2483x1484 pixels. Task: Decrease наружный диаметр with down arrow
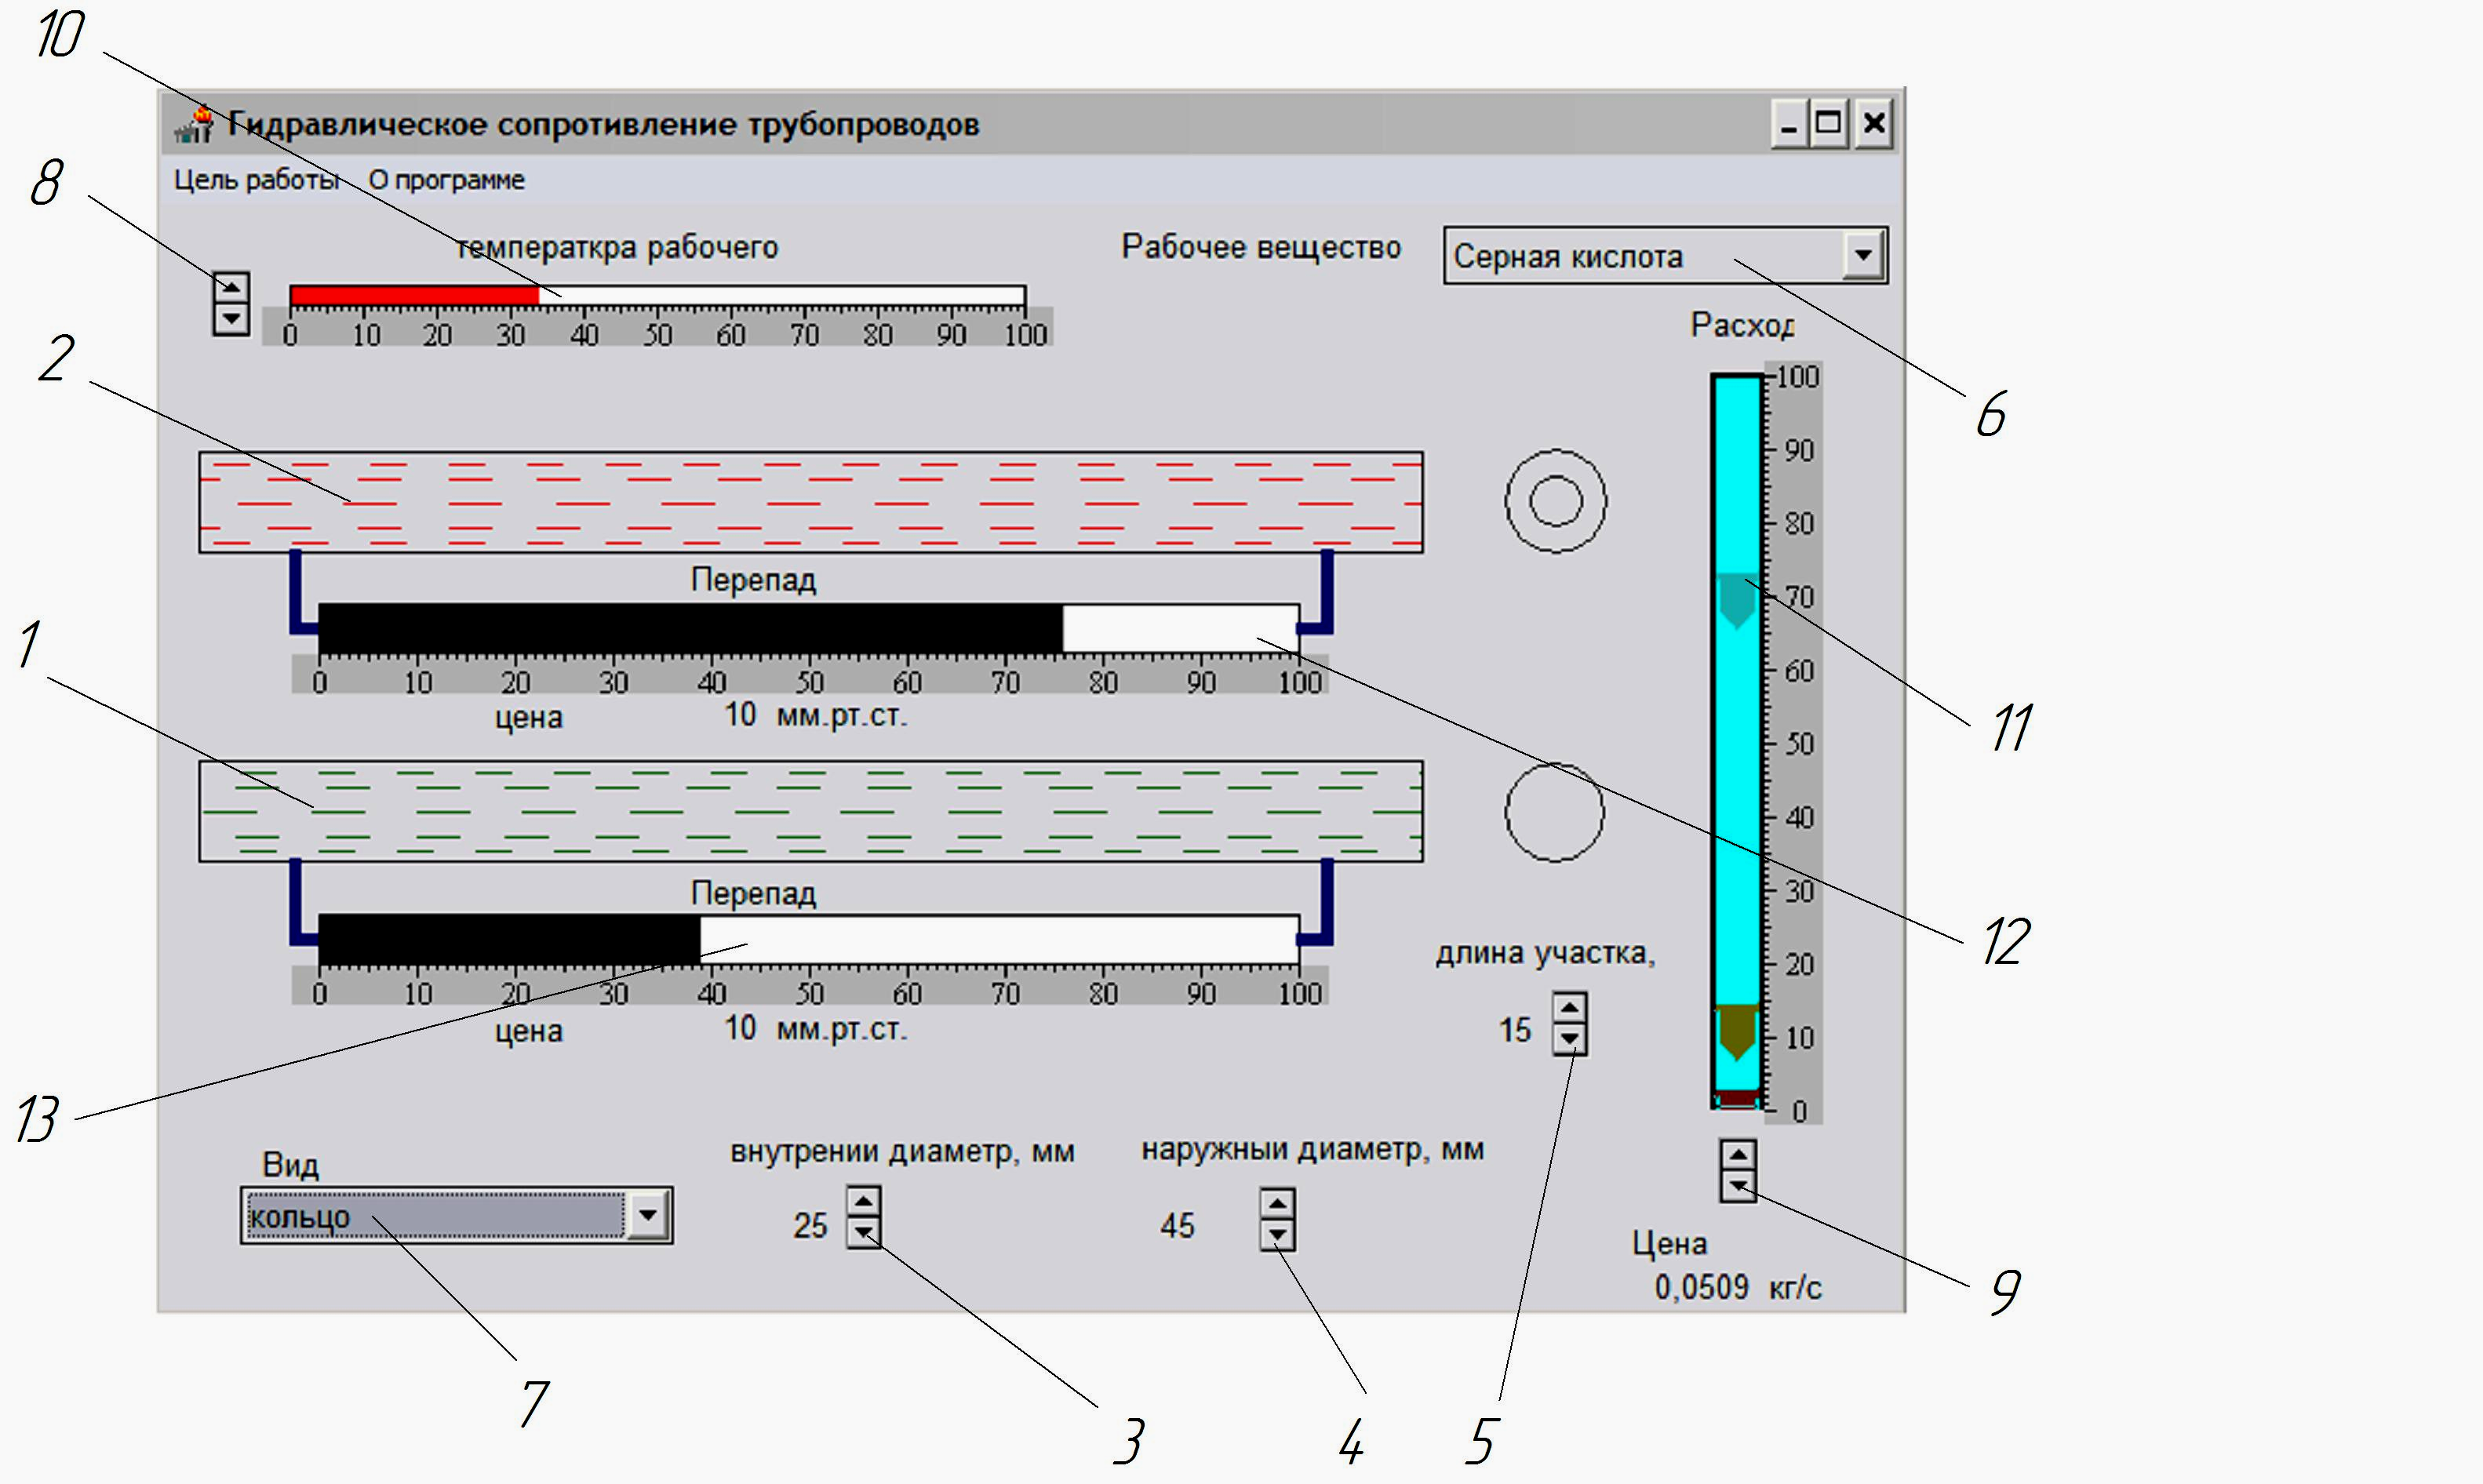pyautogui.click(x=1277, y=1236)
